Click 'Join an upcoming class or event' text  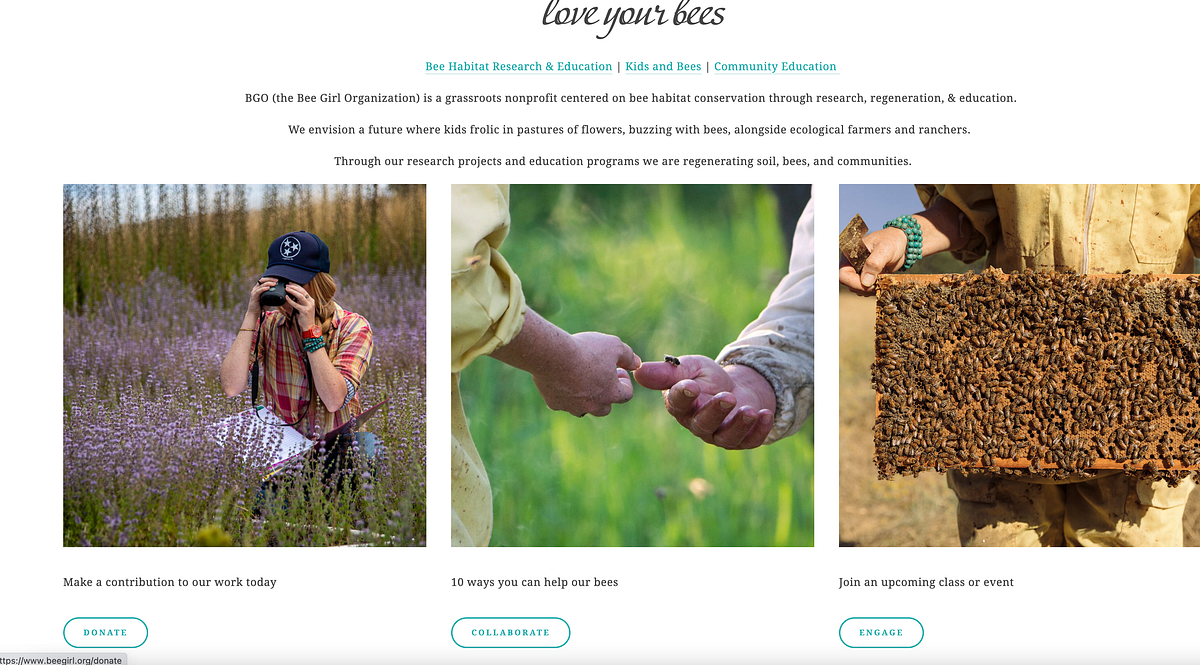(926, 582)
